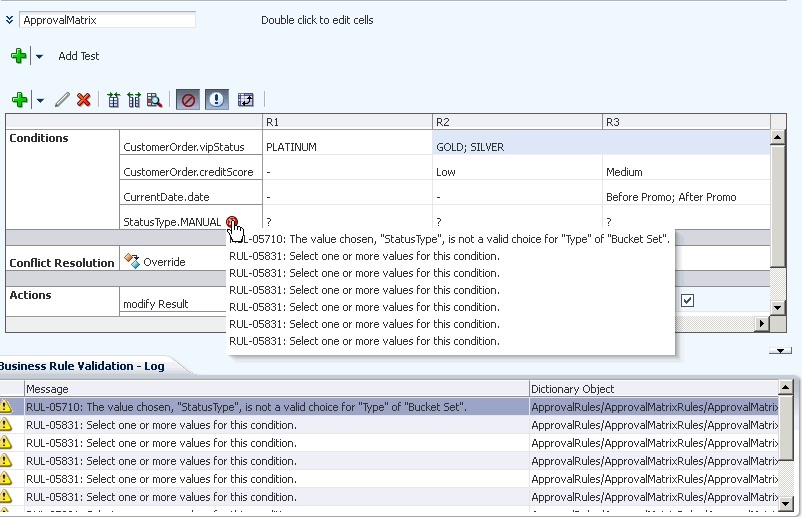Click the green plus Add Test icon
802x517 pixels.
[x=19, y=56]
